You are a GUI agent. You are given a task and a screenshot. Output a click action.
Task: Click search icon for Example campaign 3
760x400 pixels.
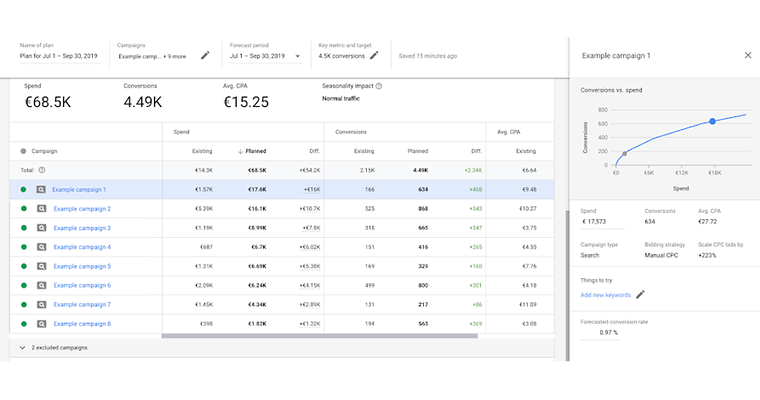[41, 228]
